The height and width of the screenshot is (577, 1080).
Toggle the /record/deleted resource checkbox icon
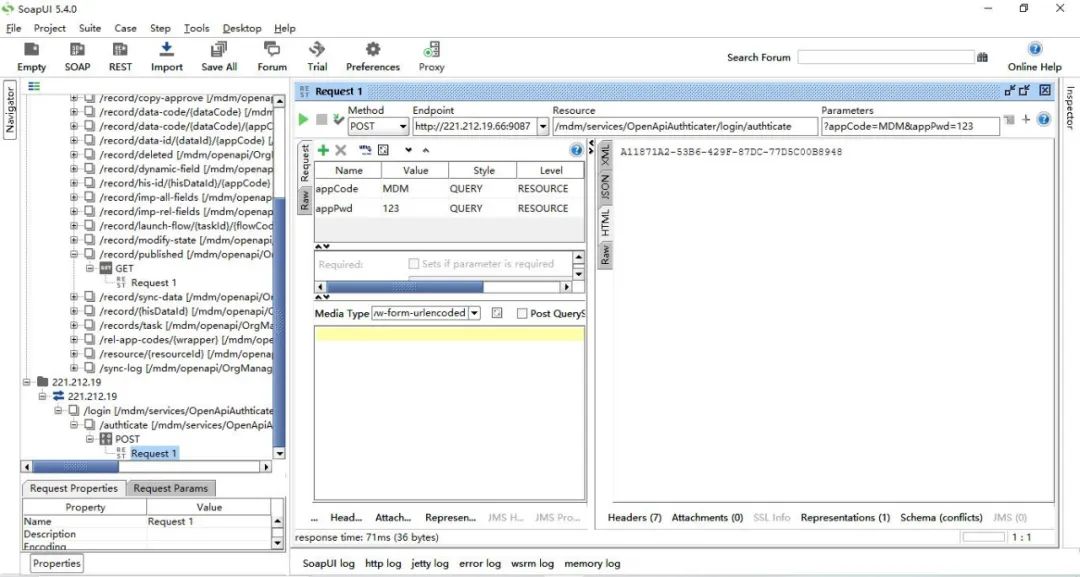pyautogui.click(x=90, y=154)
